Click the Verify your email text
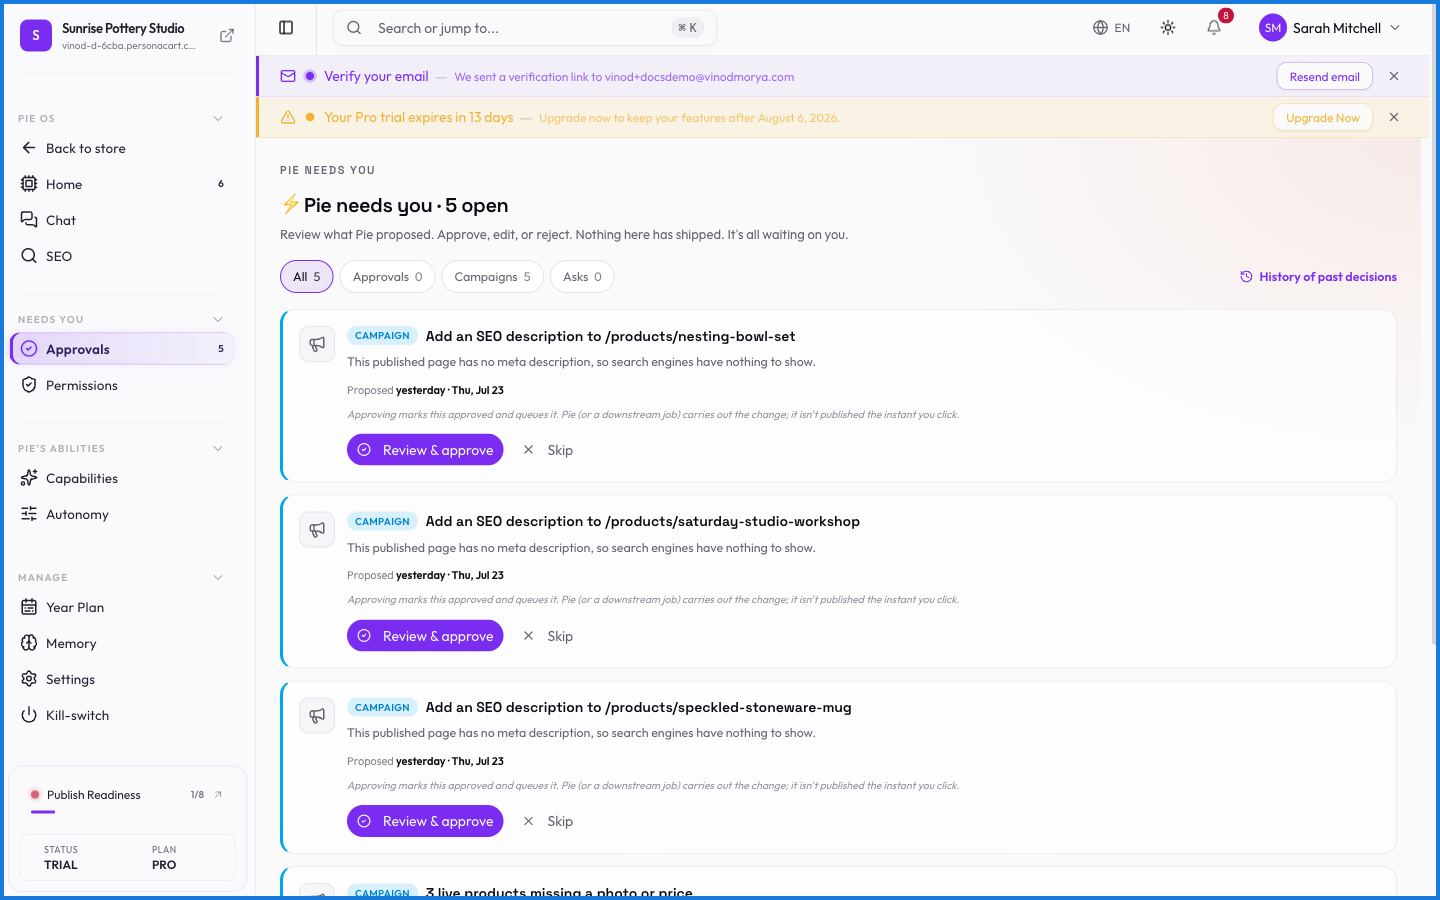Viewport: 1440px width, 900px height. coord(376,76)
